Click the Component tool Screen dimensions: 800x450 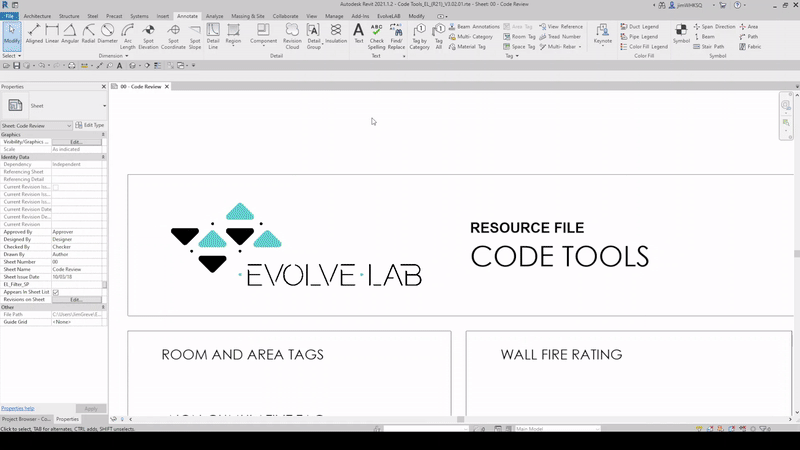click(x=263, y=35)
